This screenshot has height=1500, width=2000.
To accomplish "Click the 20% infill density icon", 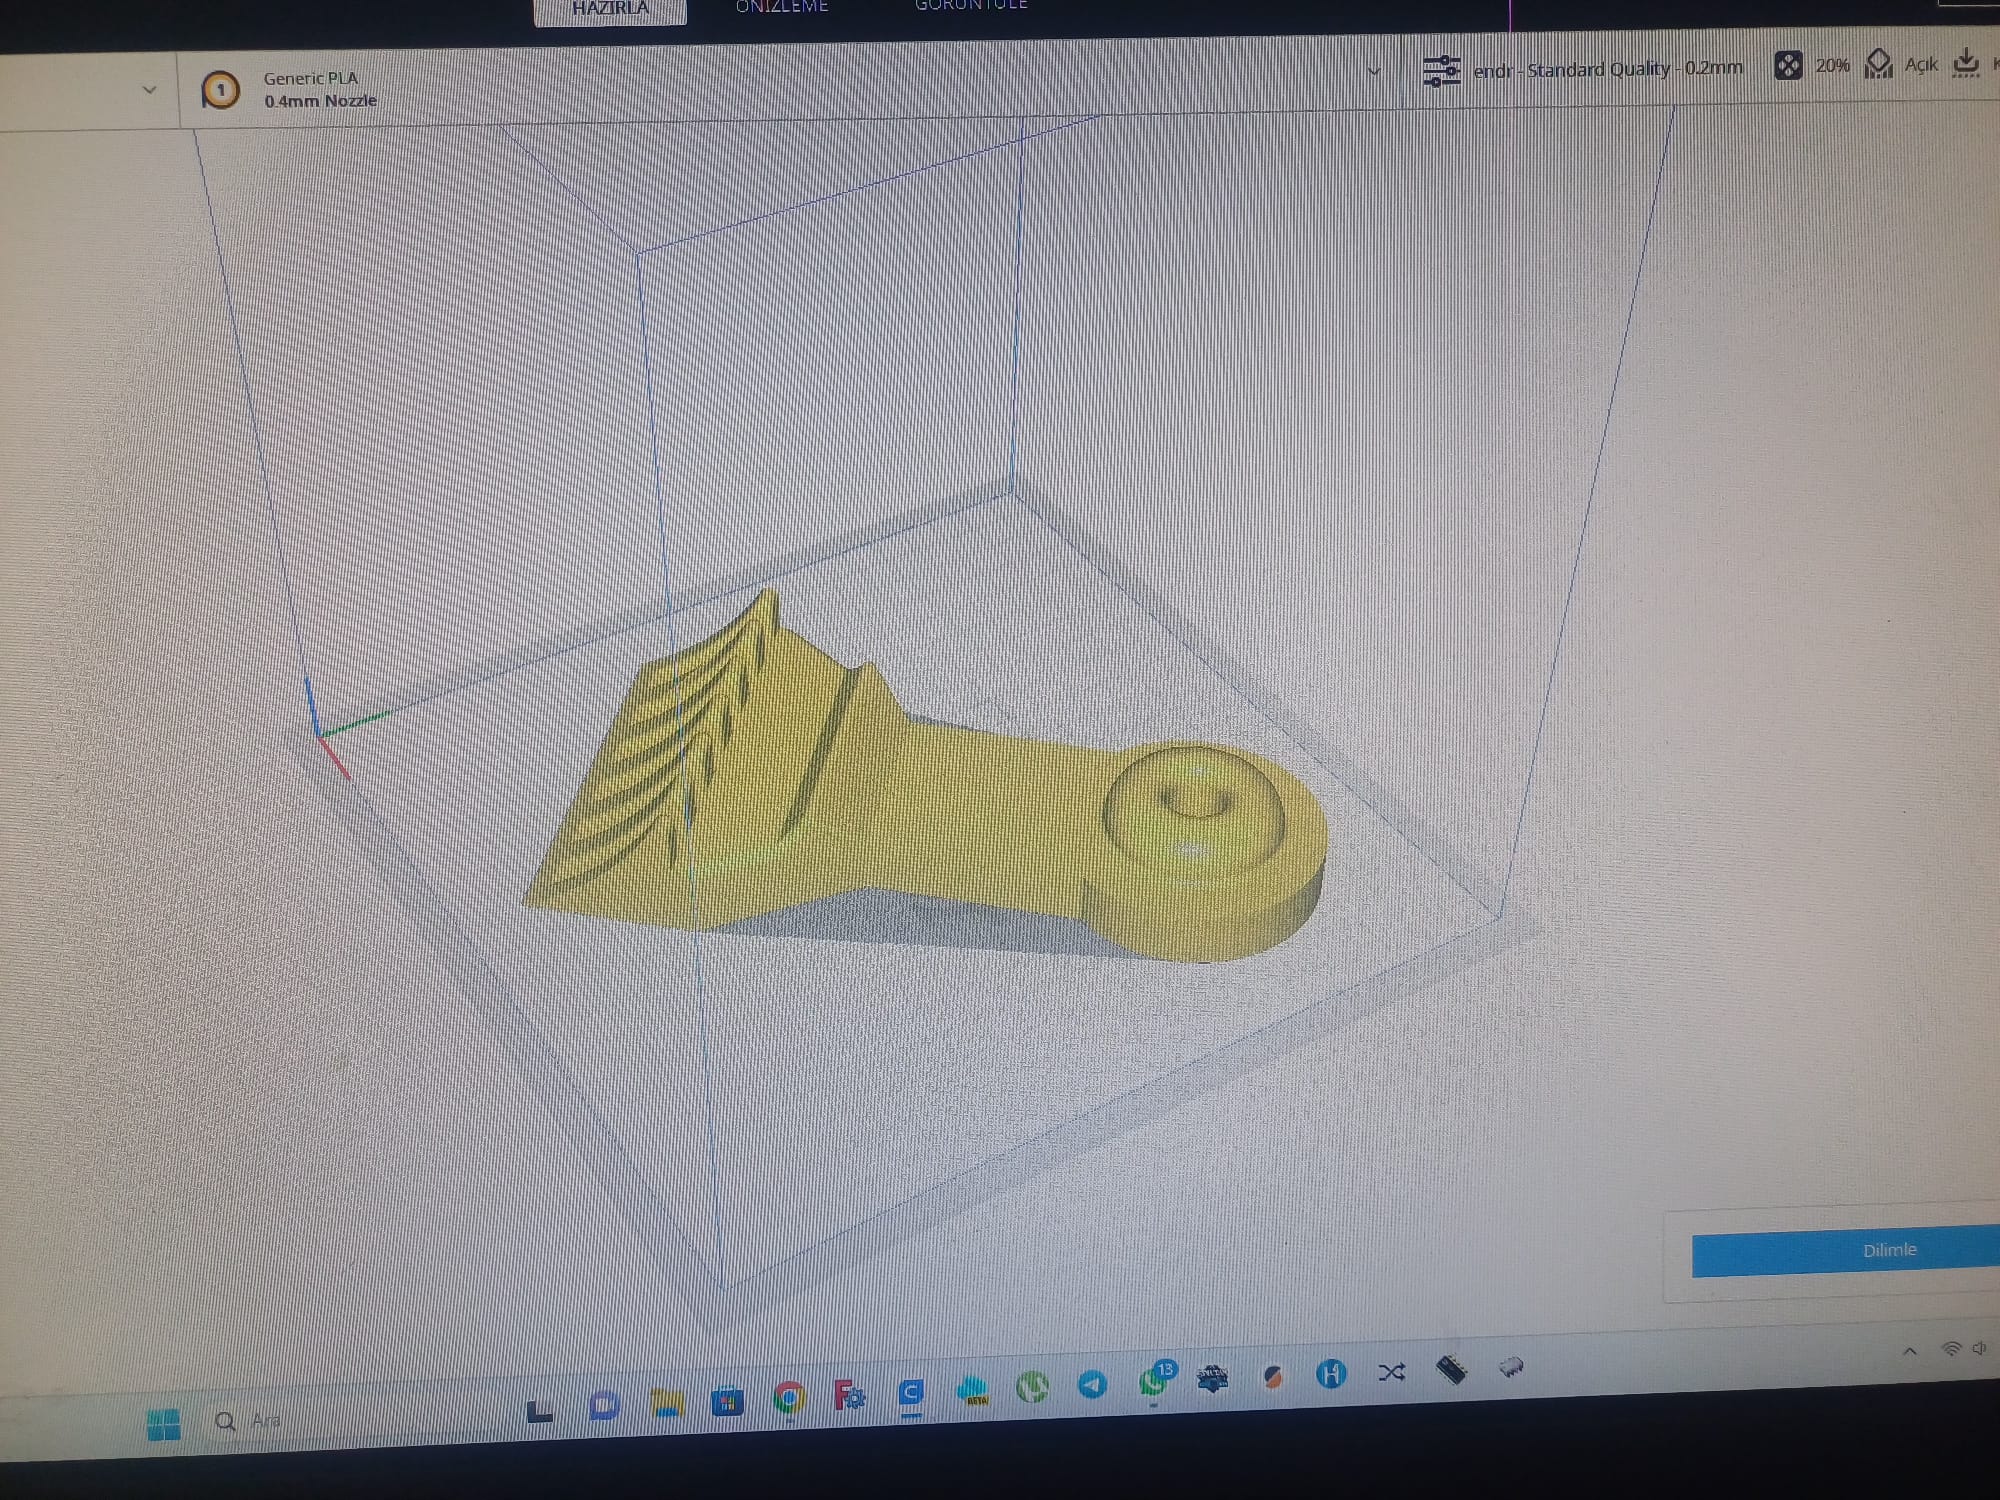I will point(1788,66).
